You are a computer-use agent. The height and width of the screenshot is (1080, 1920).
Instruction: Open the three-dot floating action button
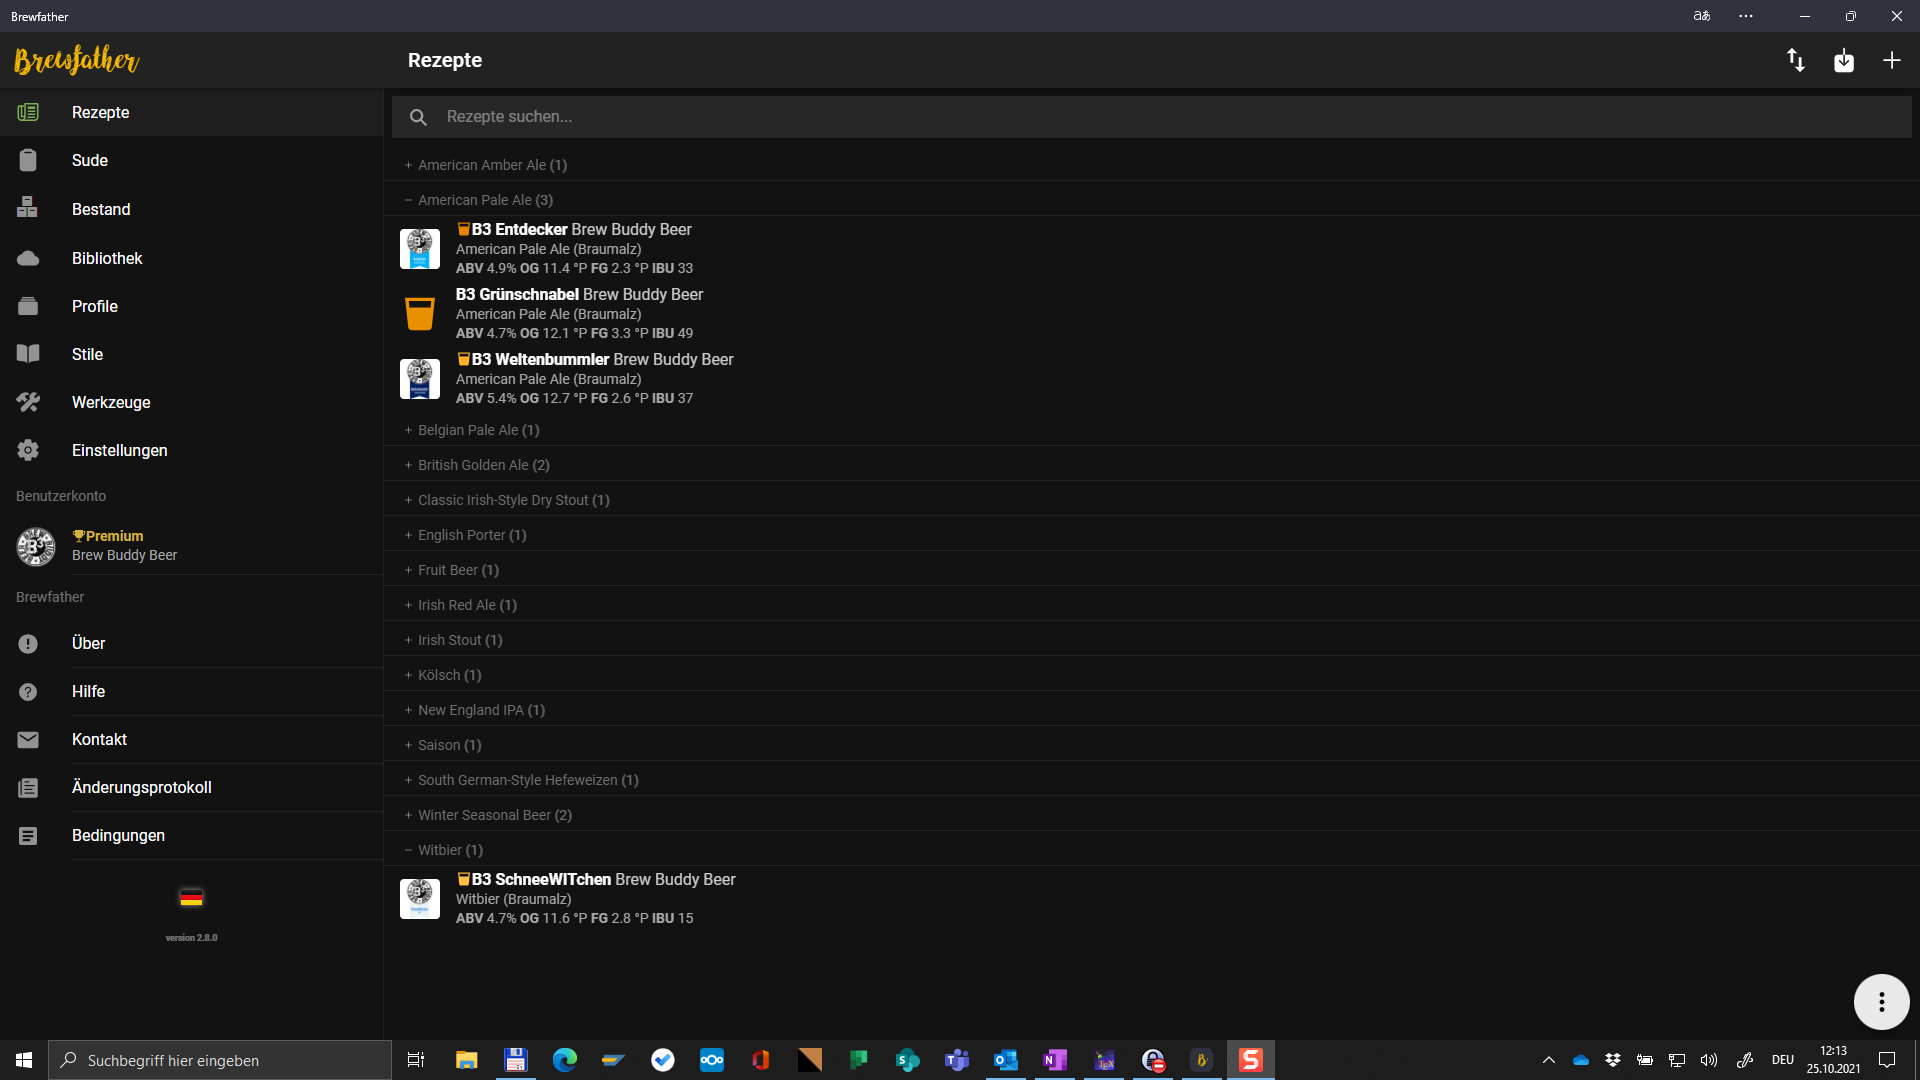click(1881, 1002)
